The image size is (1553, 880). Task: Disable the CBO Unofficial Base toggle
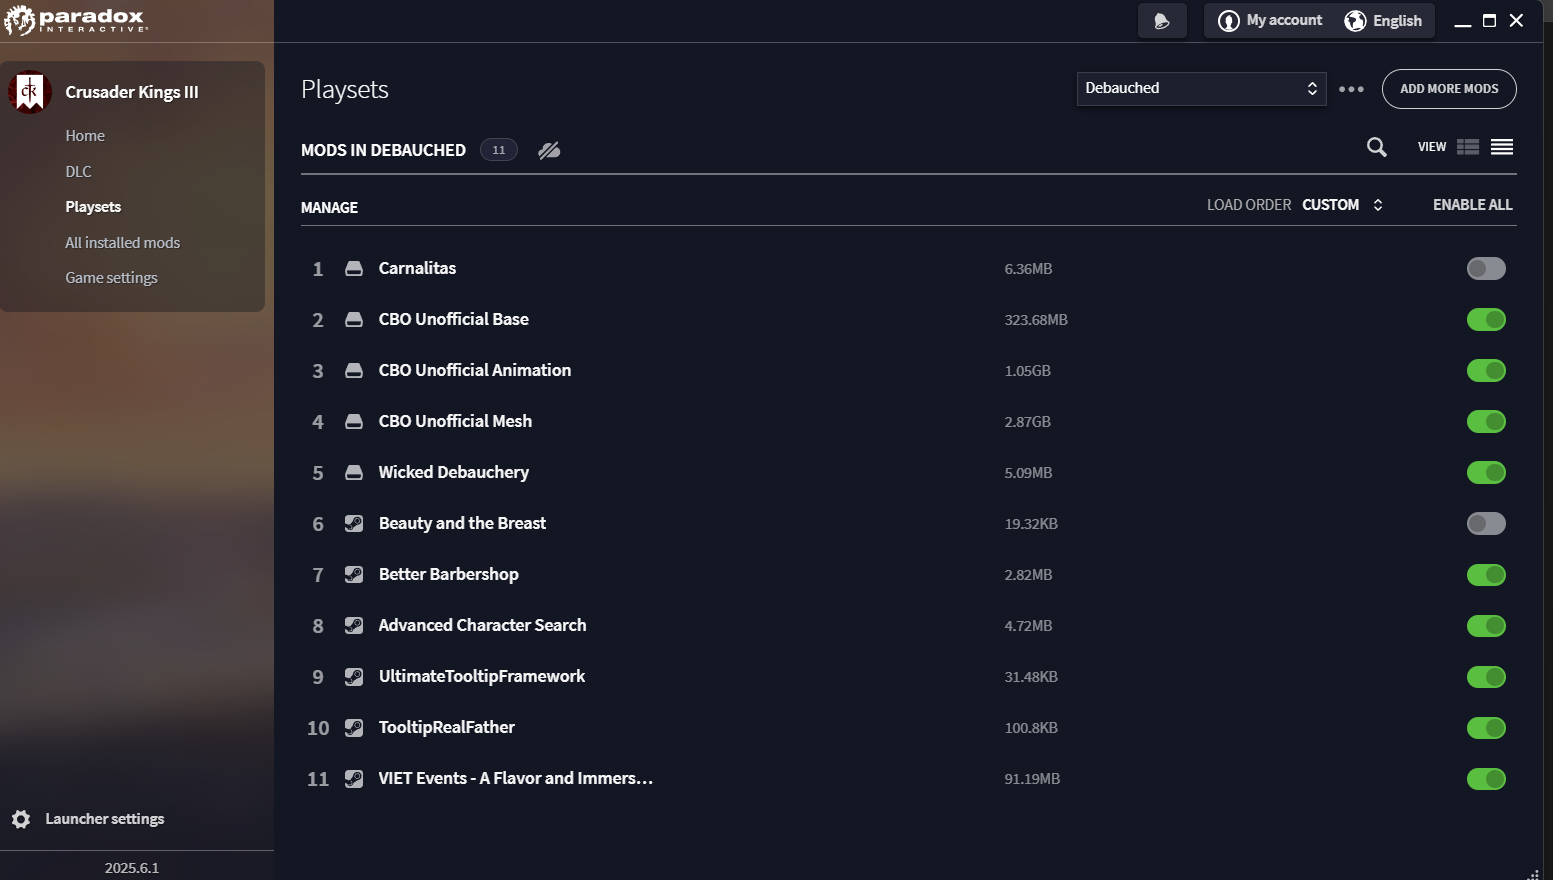[x=1486, y=319]
